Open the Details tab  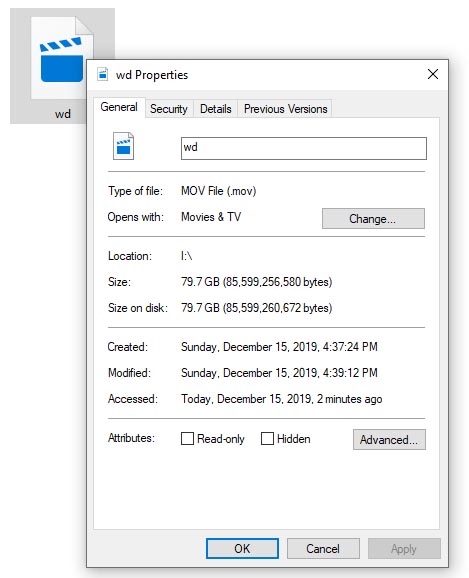click(x=216, y=109)
